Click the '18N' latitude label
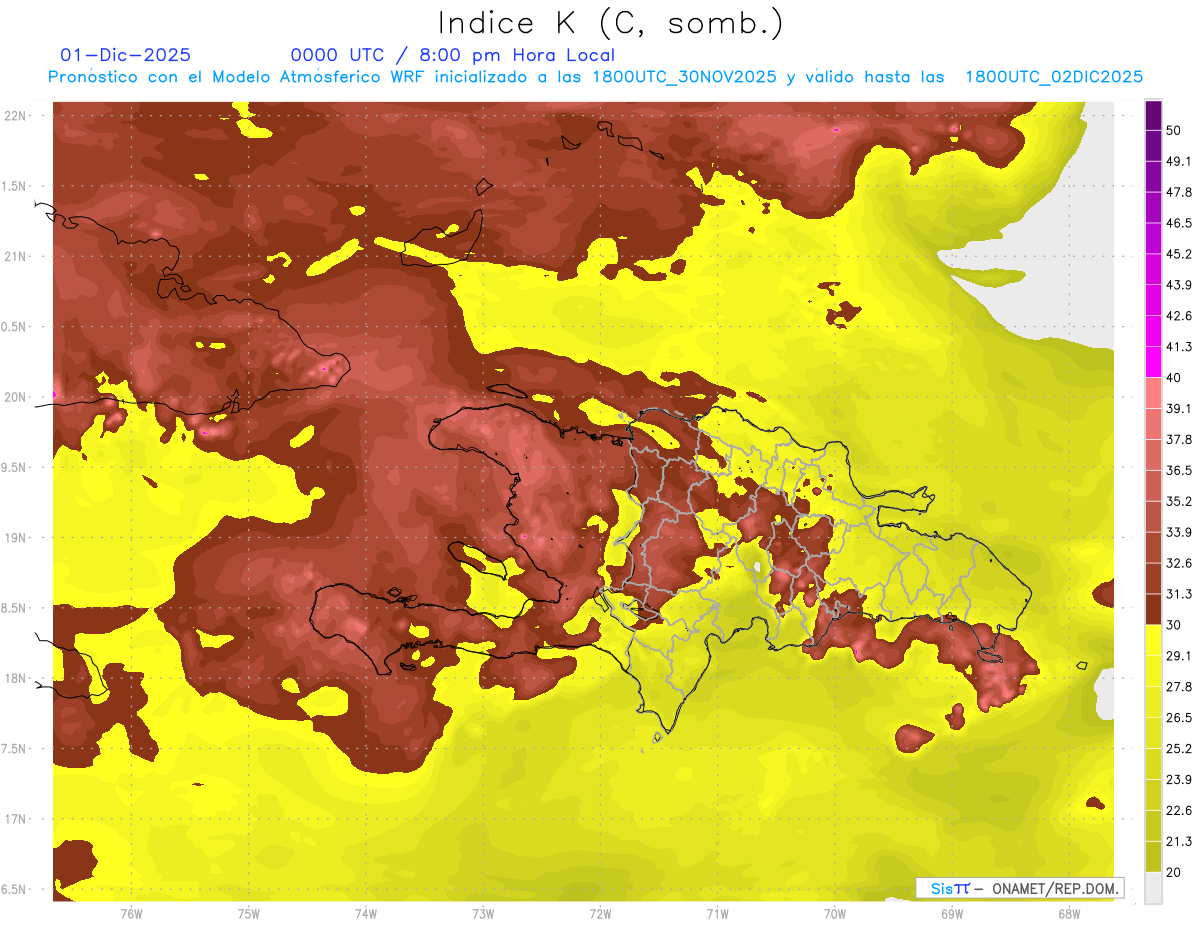The image size is (1200, 927). coord(16,678)
